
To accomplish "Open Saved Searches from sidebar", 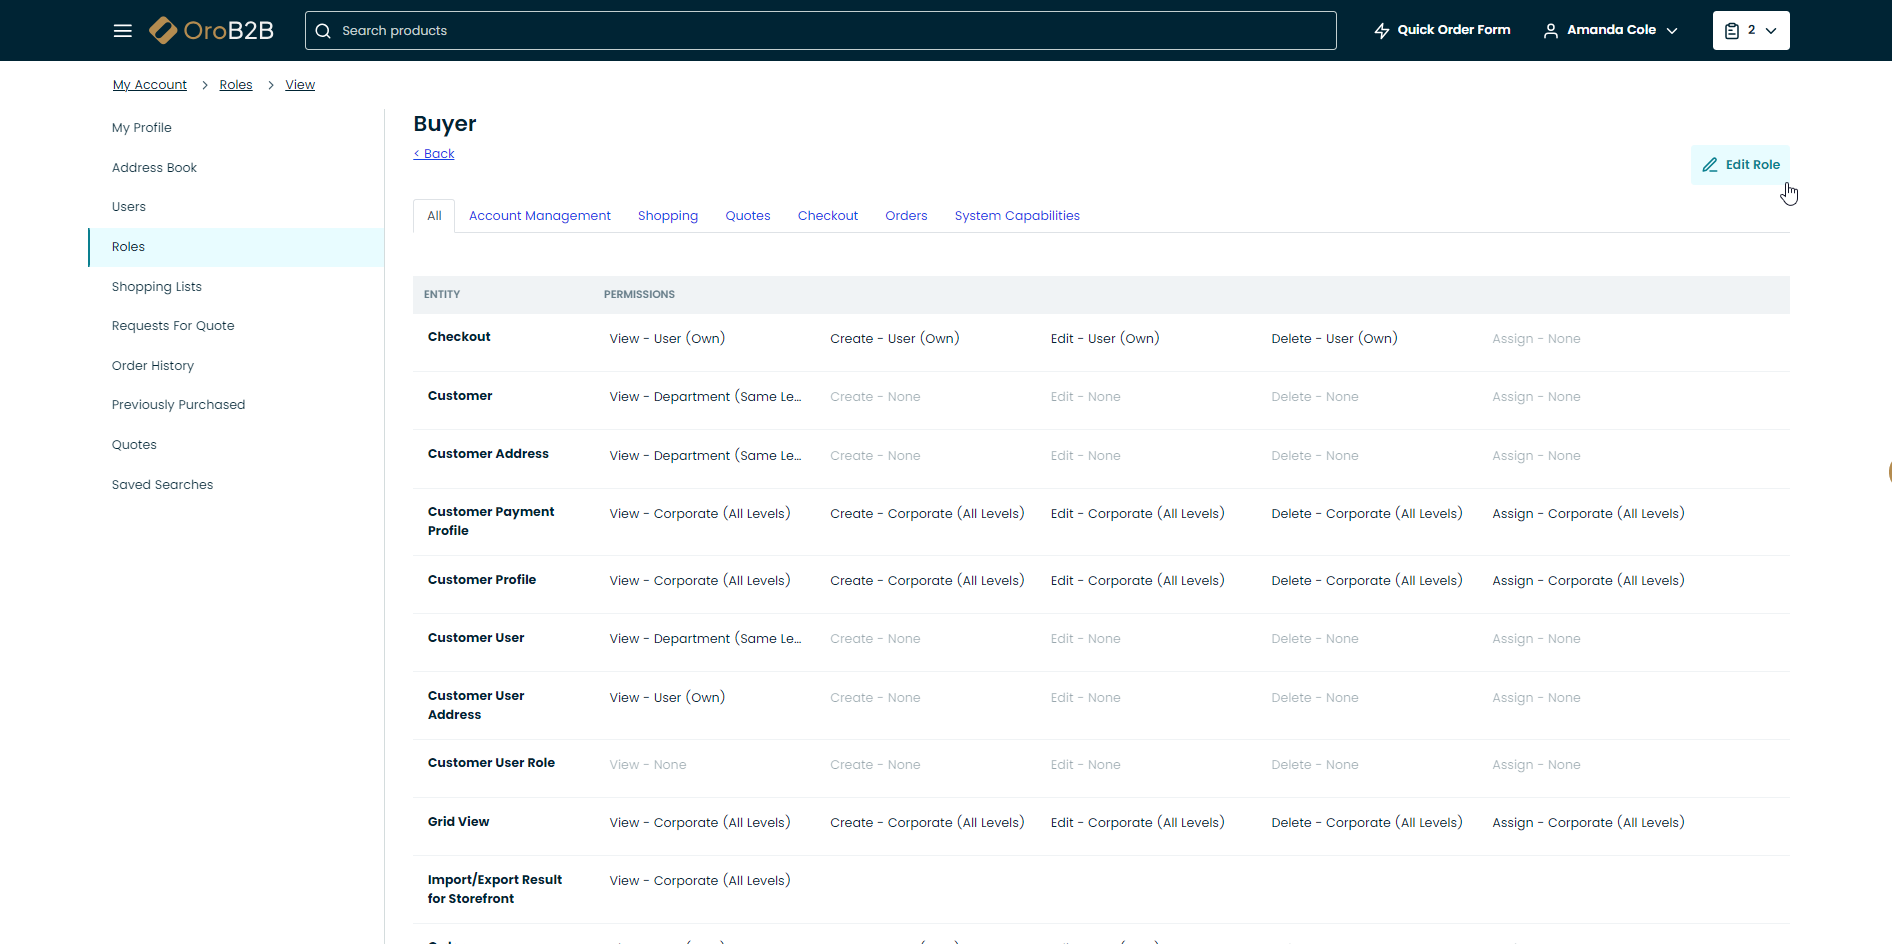I will click(162, 485).
